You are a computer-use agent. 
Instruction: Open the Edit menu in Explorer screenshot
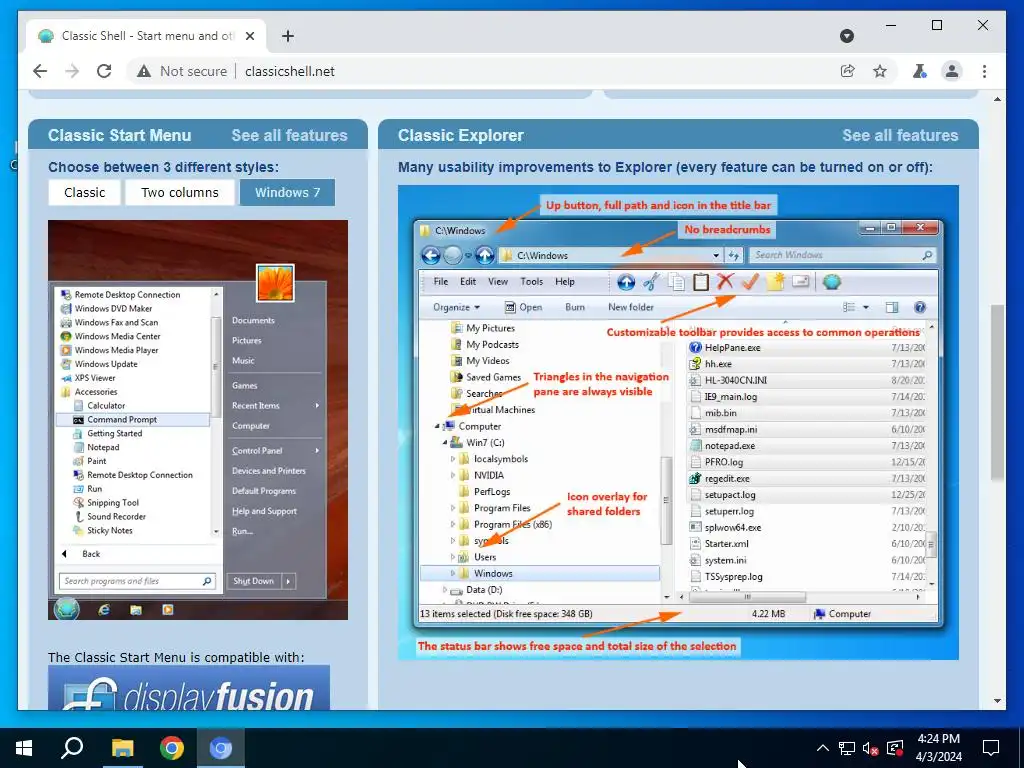click(468, 281)
